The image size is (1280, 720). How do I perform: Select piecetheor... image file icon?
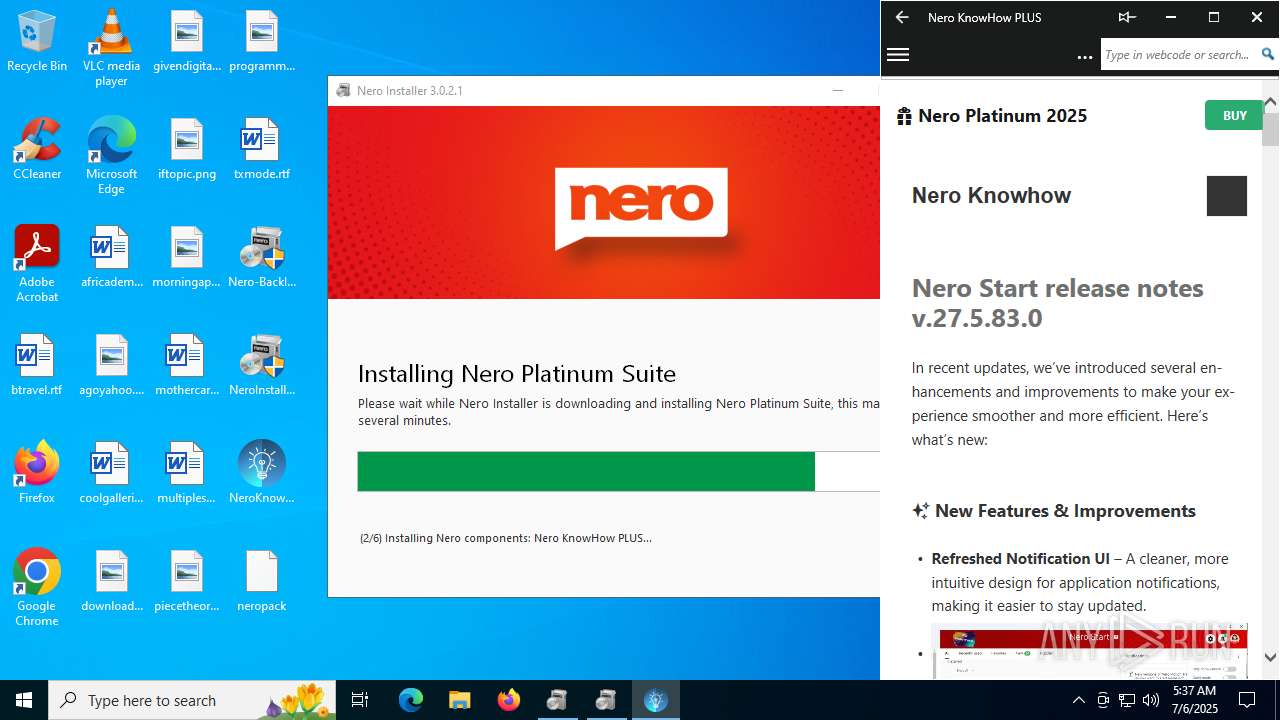tap(187, 581)
